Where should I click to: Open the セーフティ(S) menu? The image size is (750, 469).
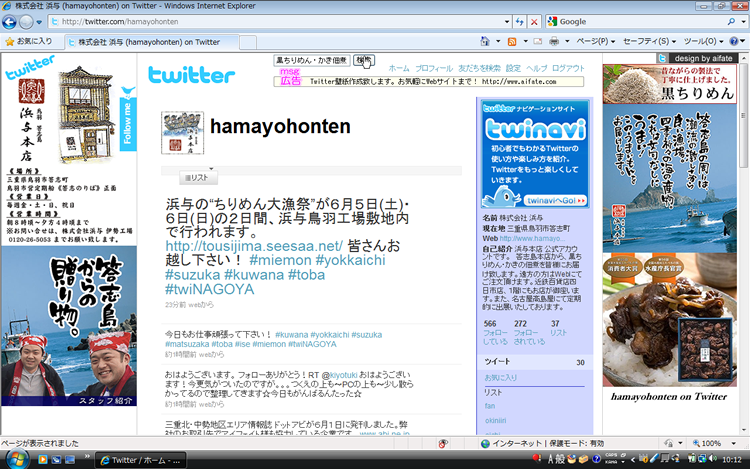click(650, 42)
